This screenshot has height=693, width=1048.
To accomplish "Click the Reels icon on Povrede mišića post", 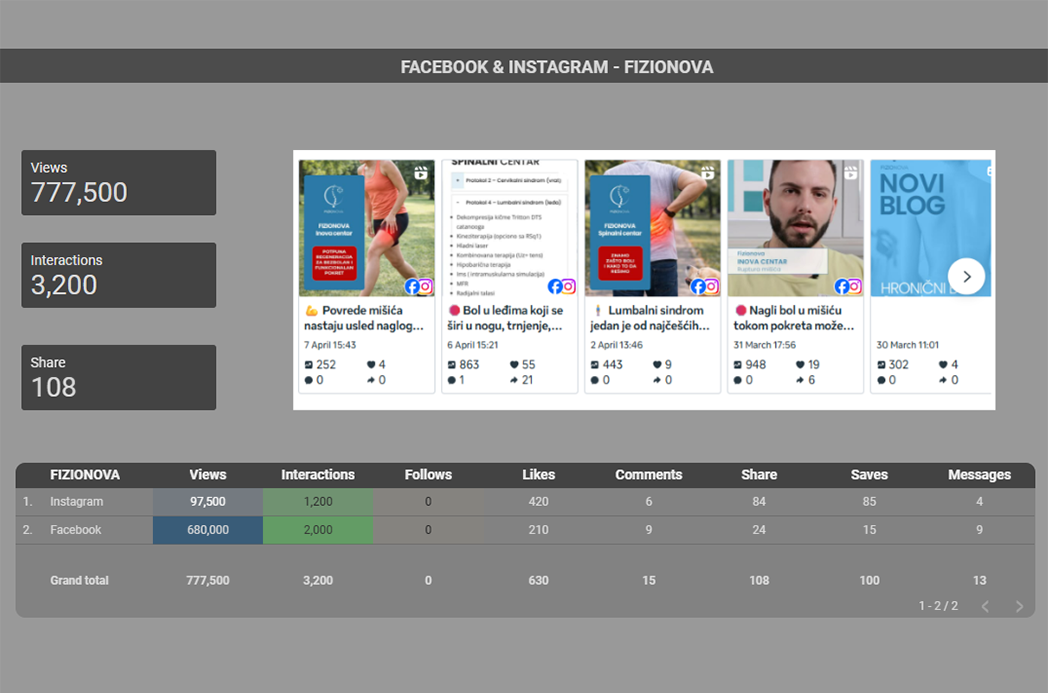I will click(x=420, y=173).
